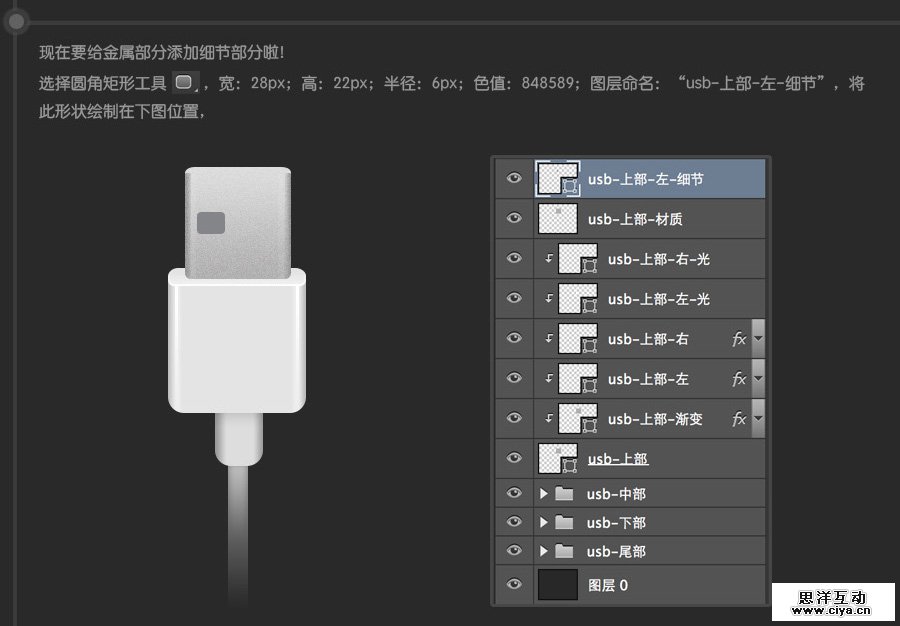
Task: Collapse the effects list on usb-上部-右
Action: [757, 339]
